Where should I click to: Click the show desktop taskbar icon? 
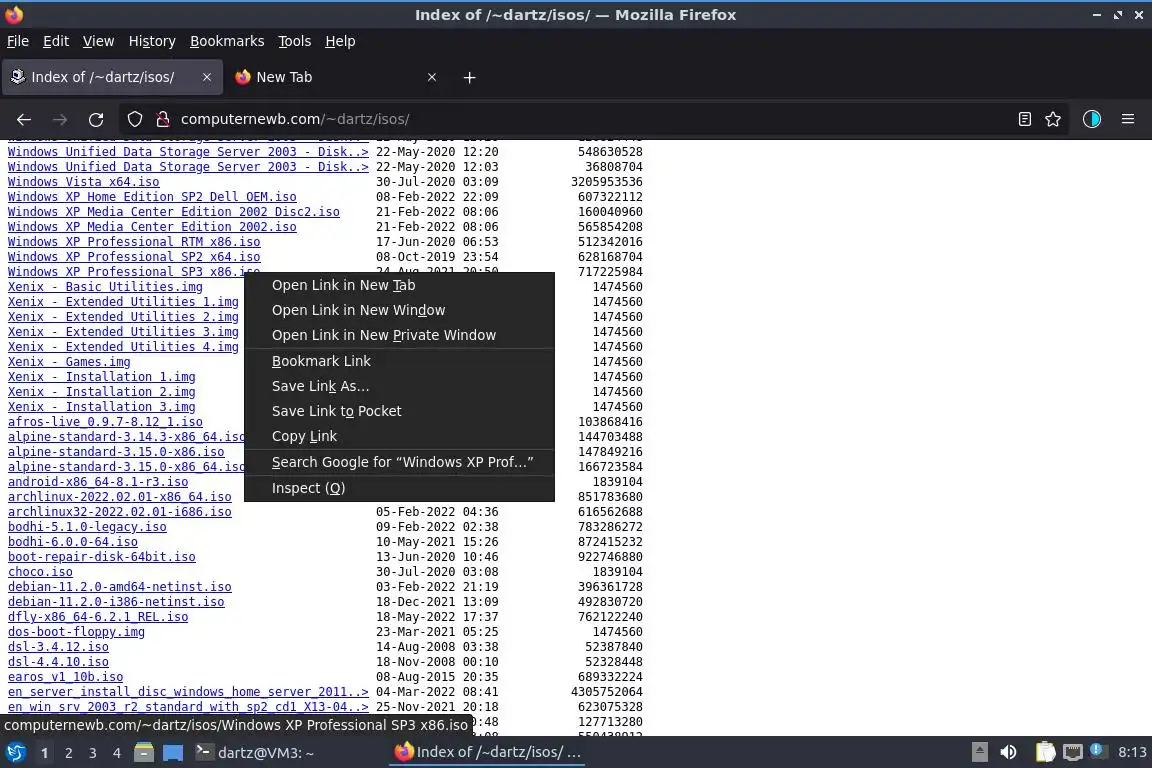[173, 753]
